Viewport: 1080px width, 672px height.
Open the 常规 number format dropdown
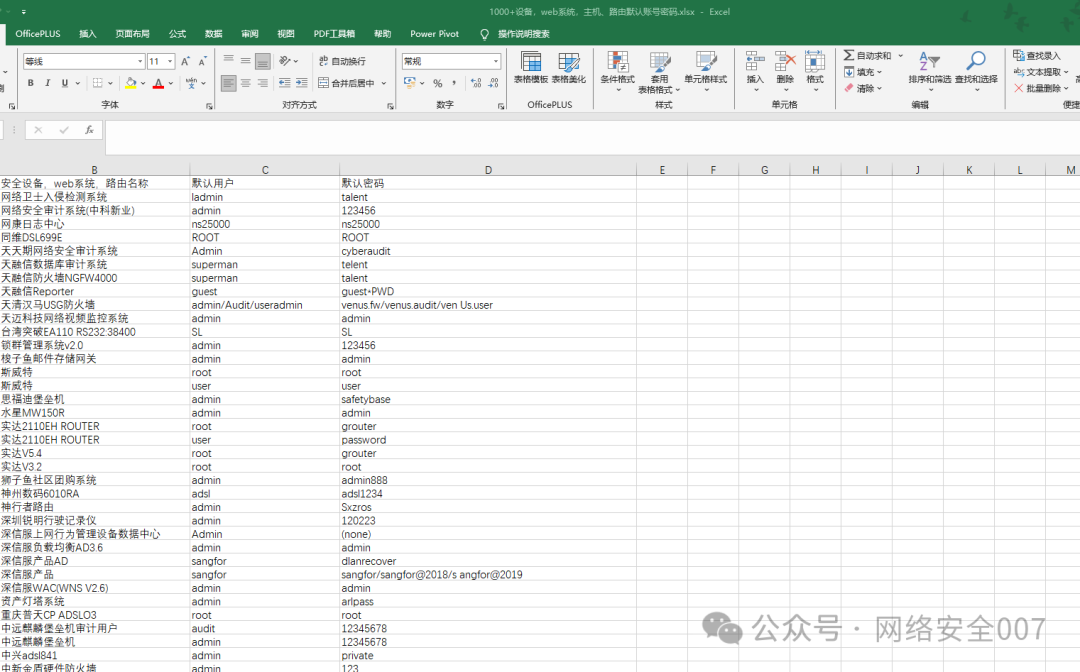pos(496,61)
